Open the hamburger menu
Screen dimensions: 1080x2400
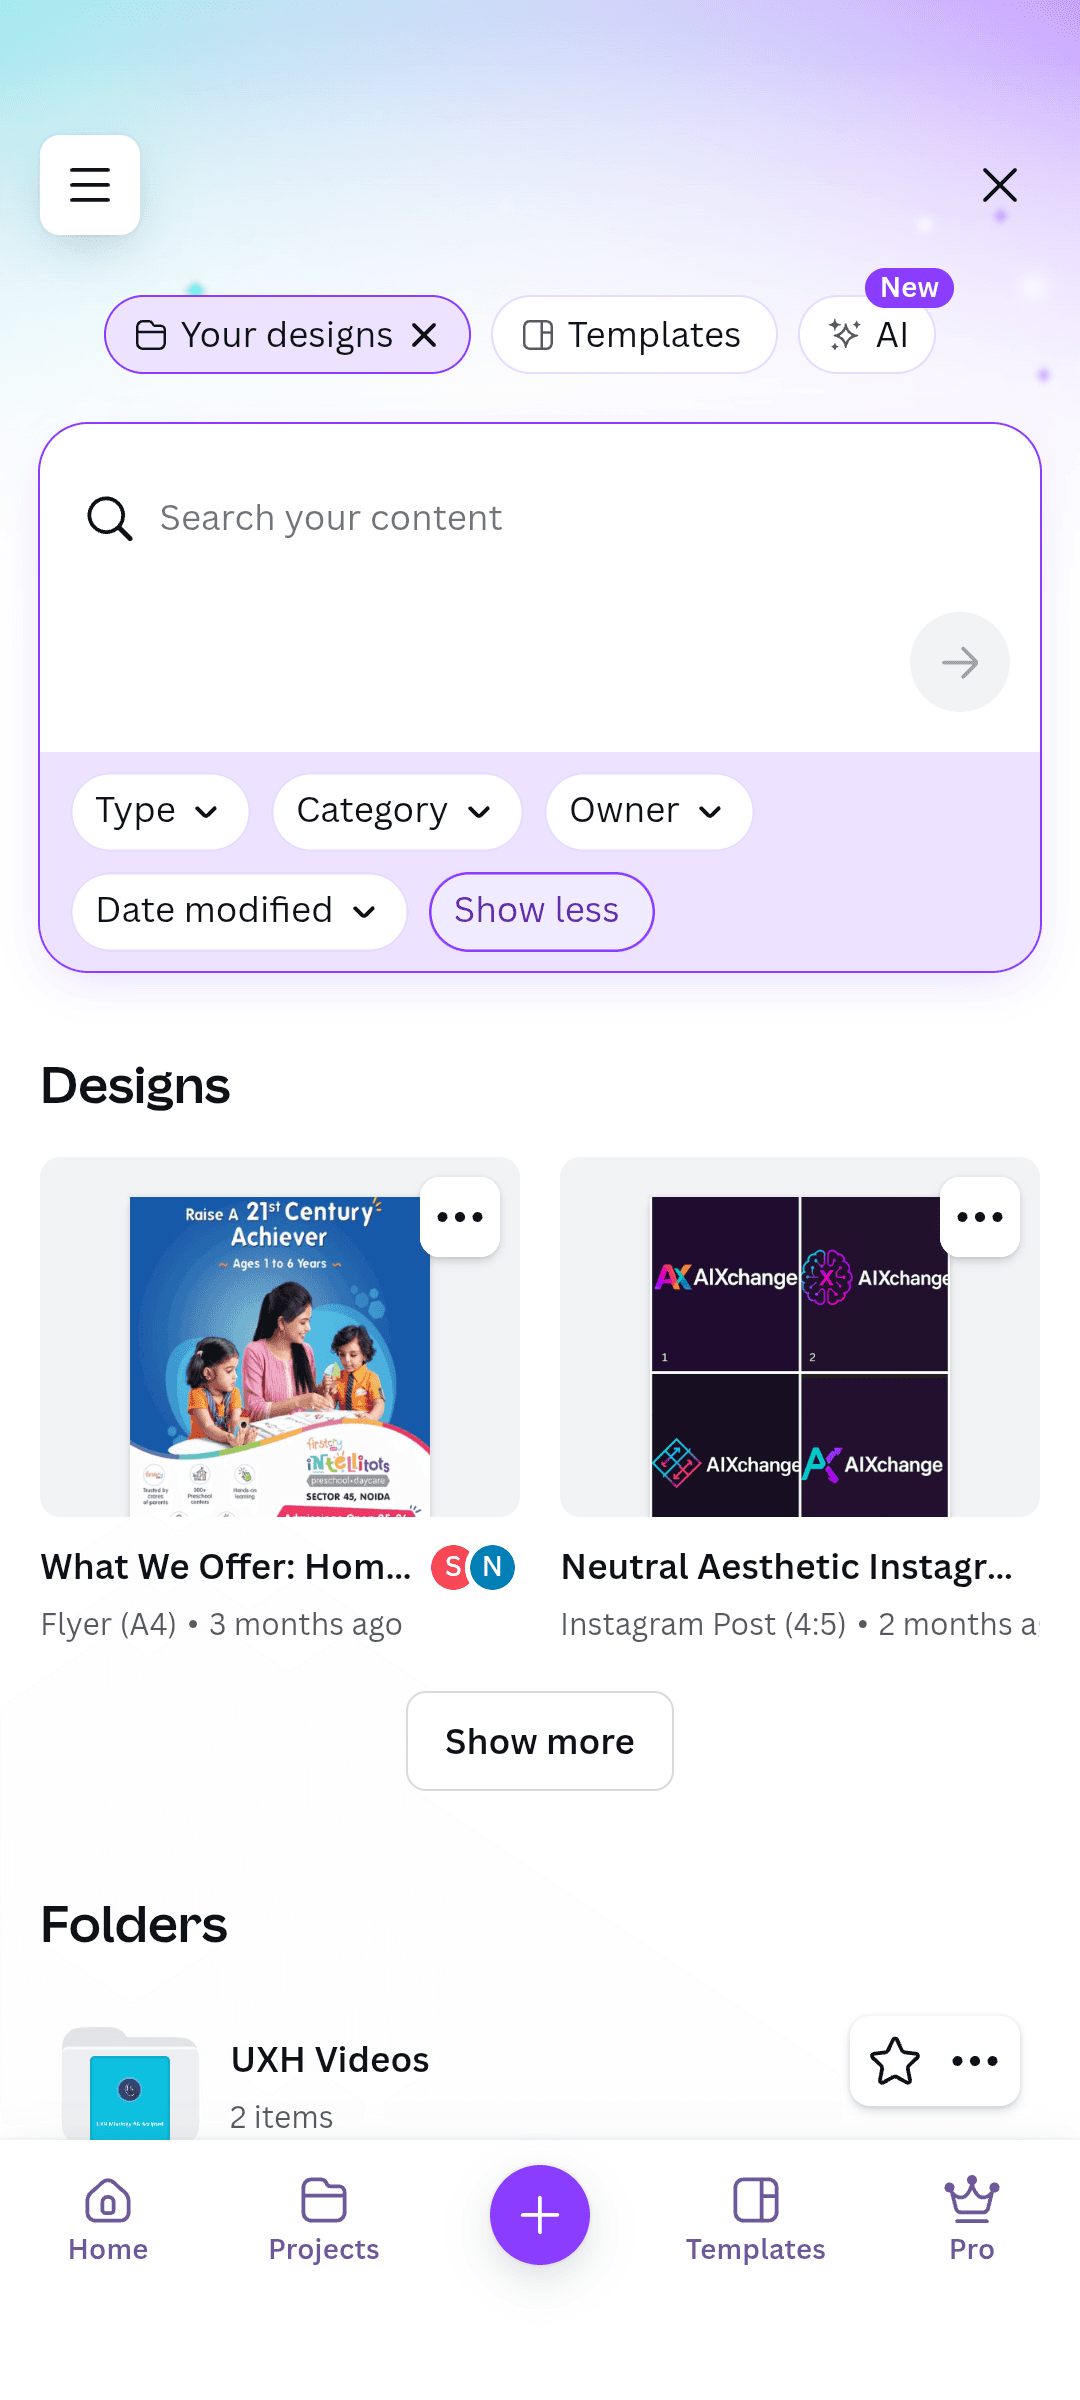pos(90,185)
